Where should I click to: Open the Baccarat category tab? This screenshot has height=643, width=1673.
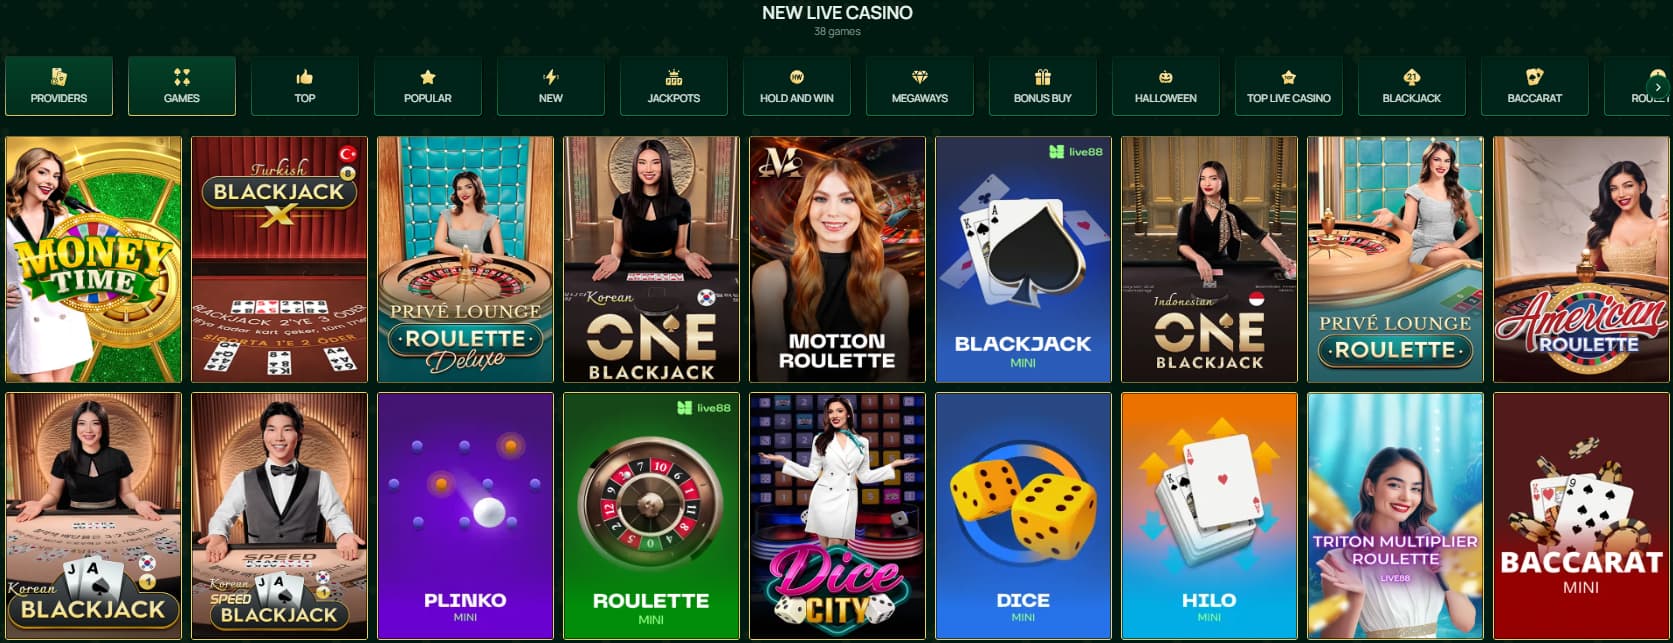(x=1535, y=86)
